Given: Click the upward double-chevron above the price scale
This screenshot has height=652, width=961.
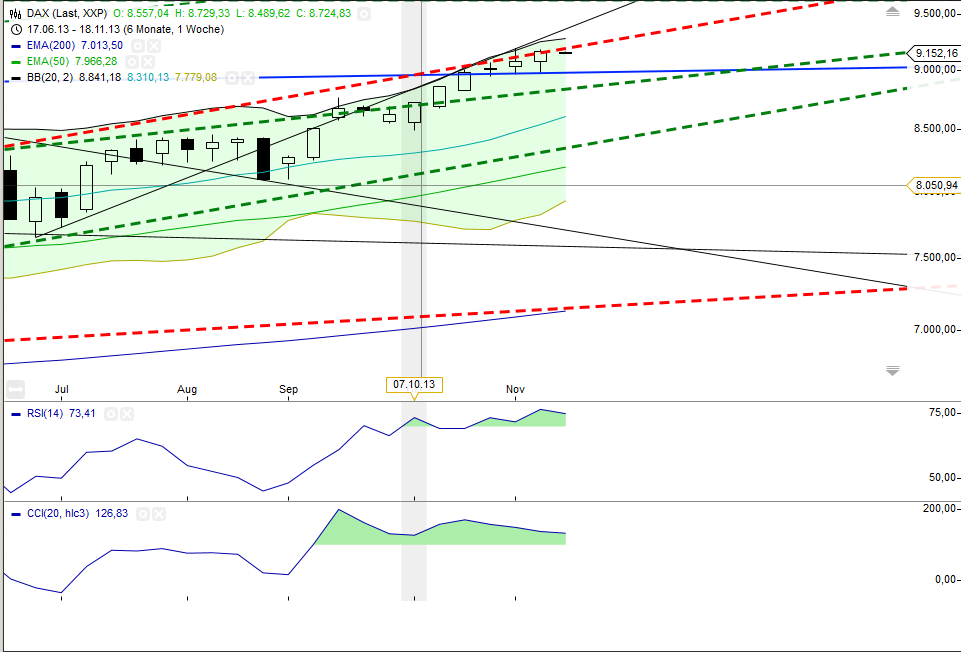Looking at the screenshot, I should pyautogui.click(x=890, y=14).
